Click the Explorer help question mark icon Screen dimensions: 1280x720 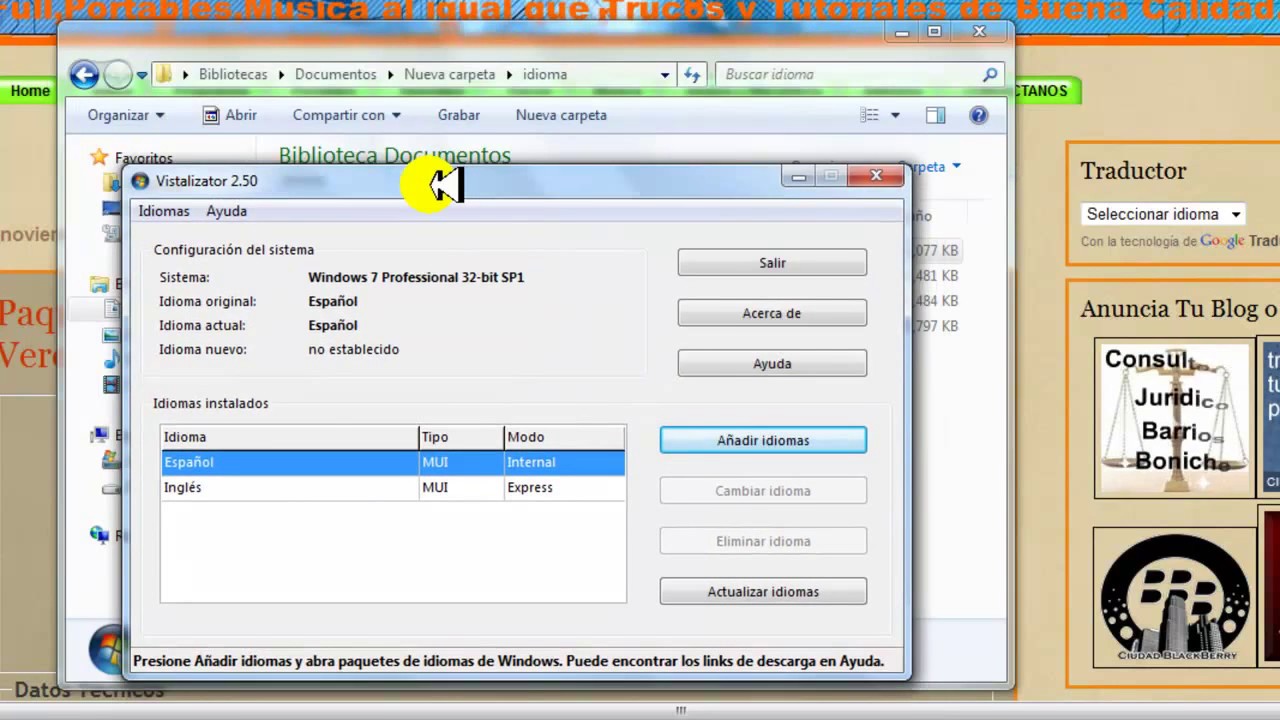pyautogui.click(x=979, y=115)
